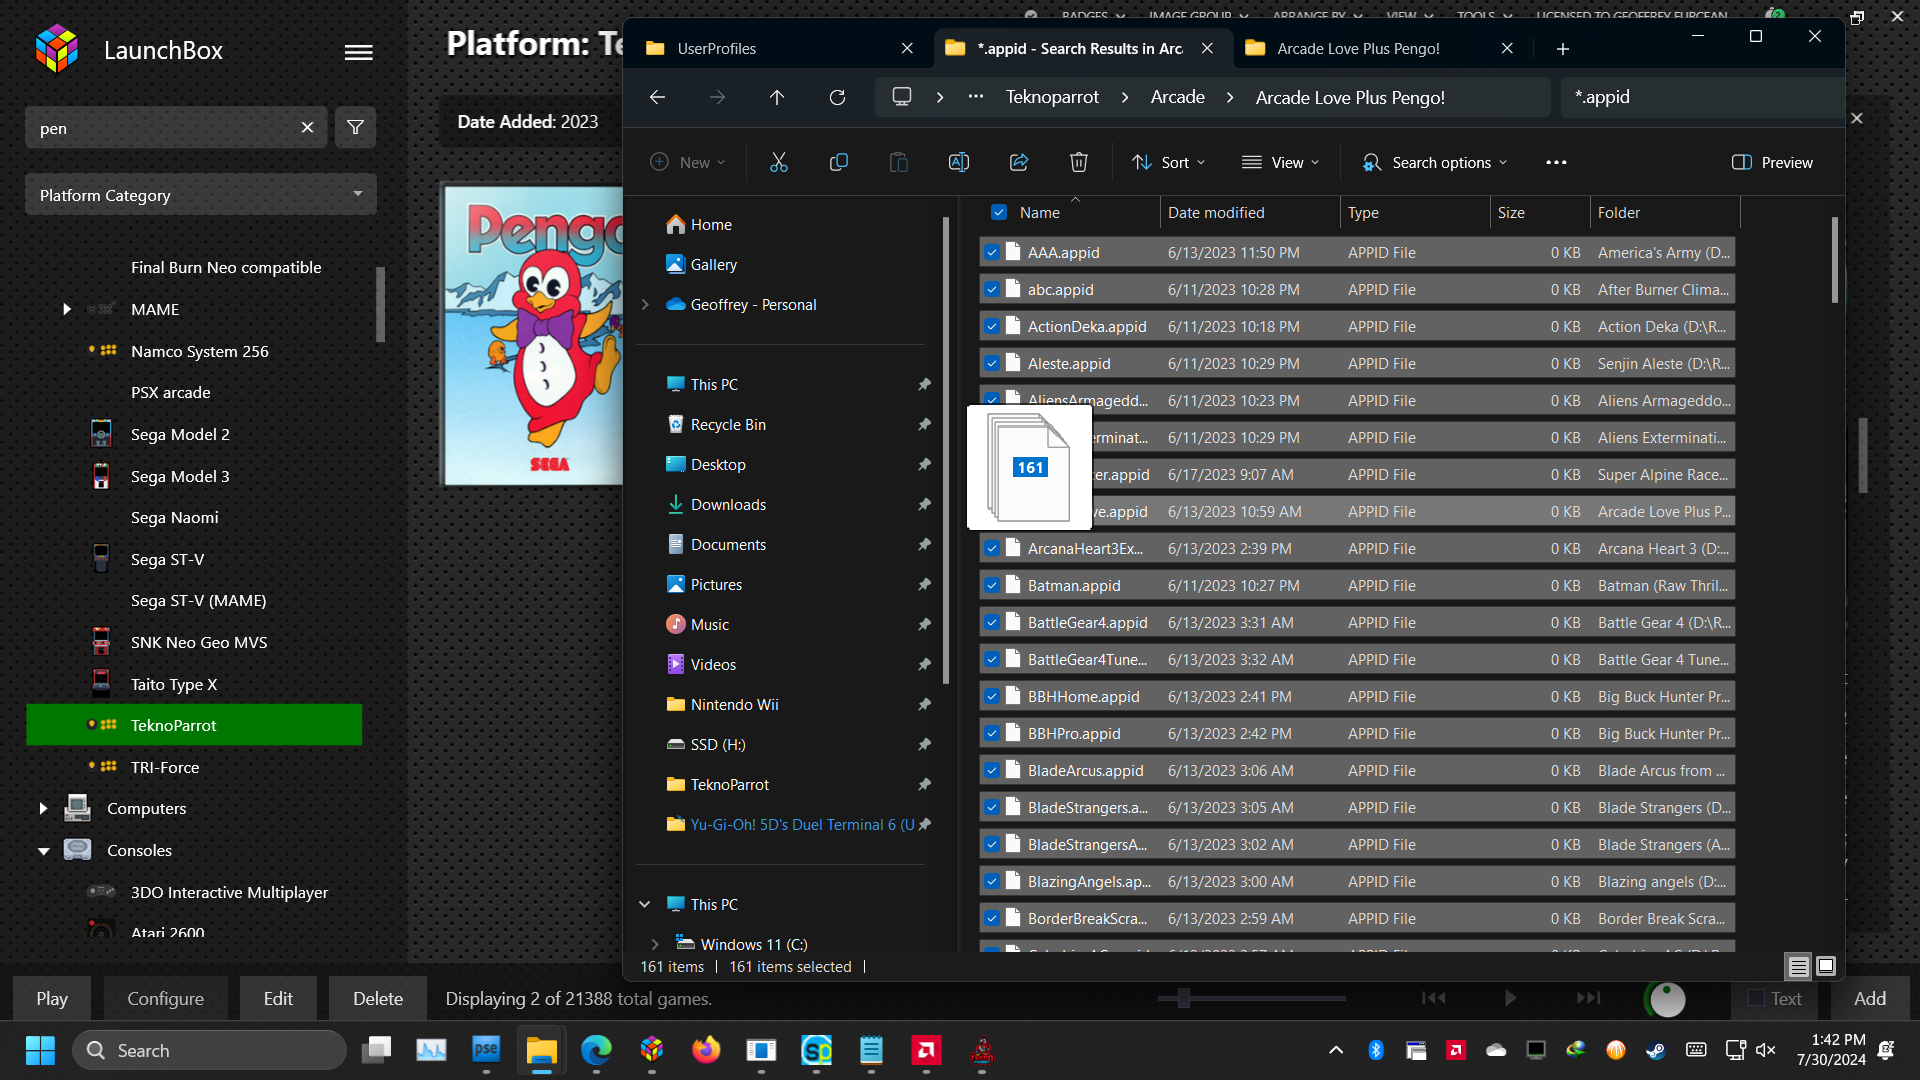
Task: Expand Geoffrey - Personal in navigation pane
Action: point(645,304)
